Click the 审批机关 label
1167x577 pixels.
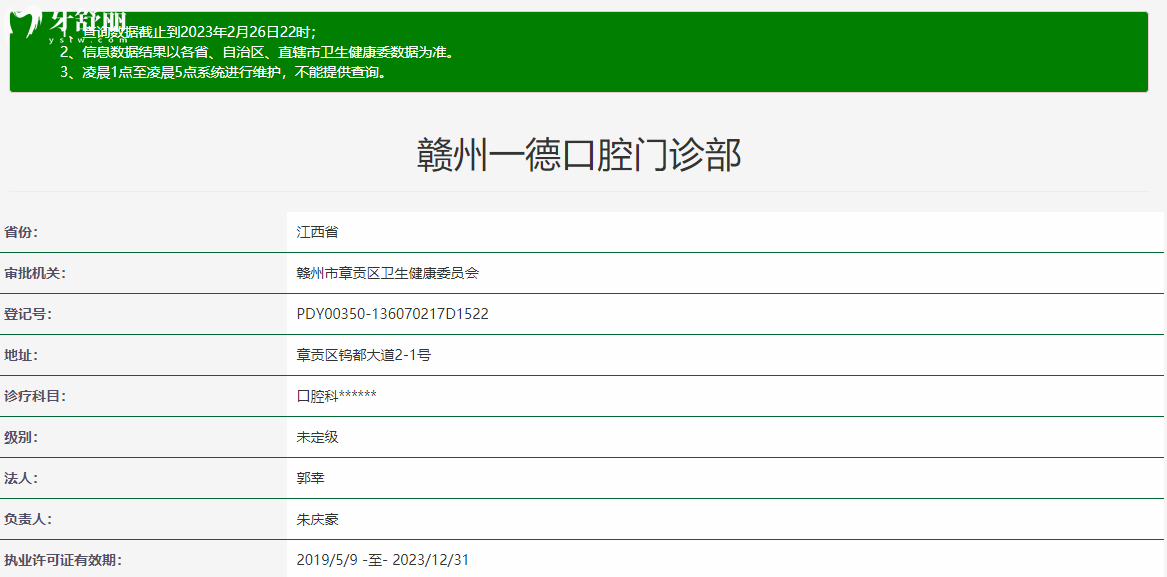tap(35, 273)
